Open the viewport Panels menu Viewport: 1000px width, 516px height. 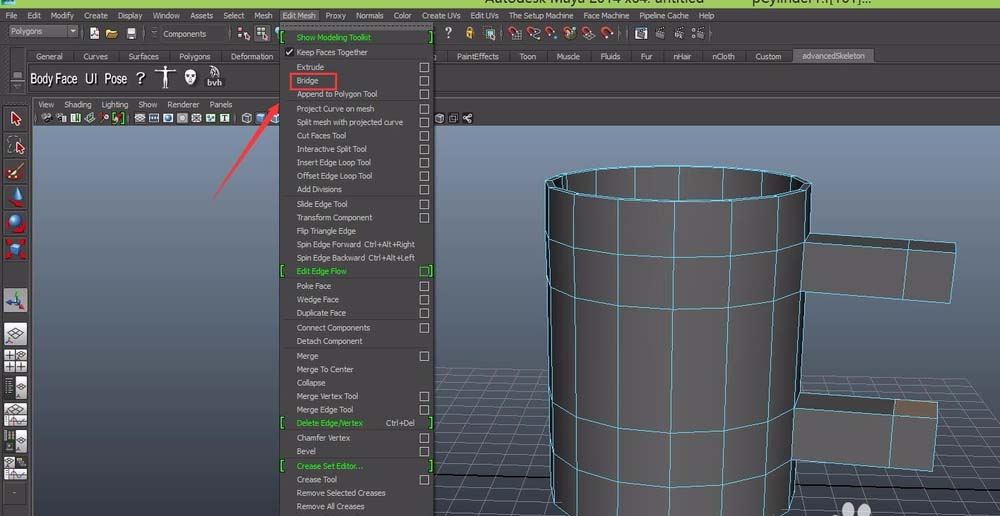(220, 104)
